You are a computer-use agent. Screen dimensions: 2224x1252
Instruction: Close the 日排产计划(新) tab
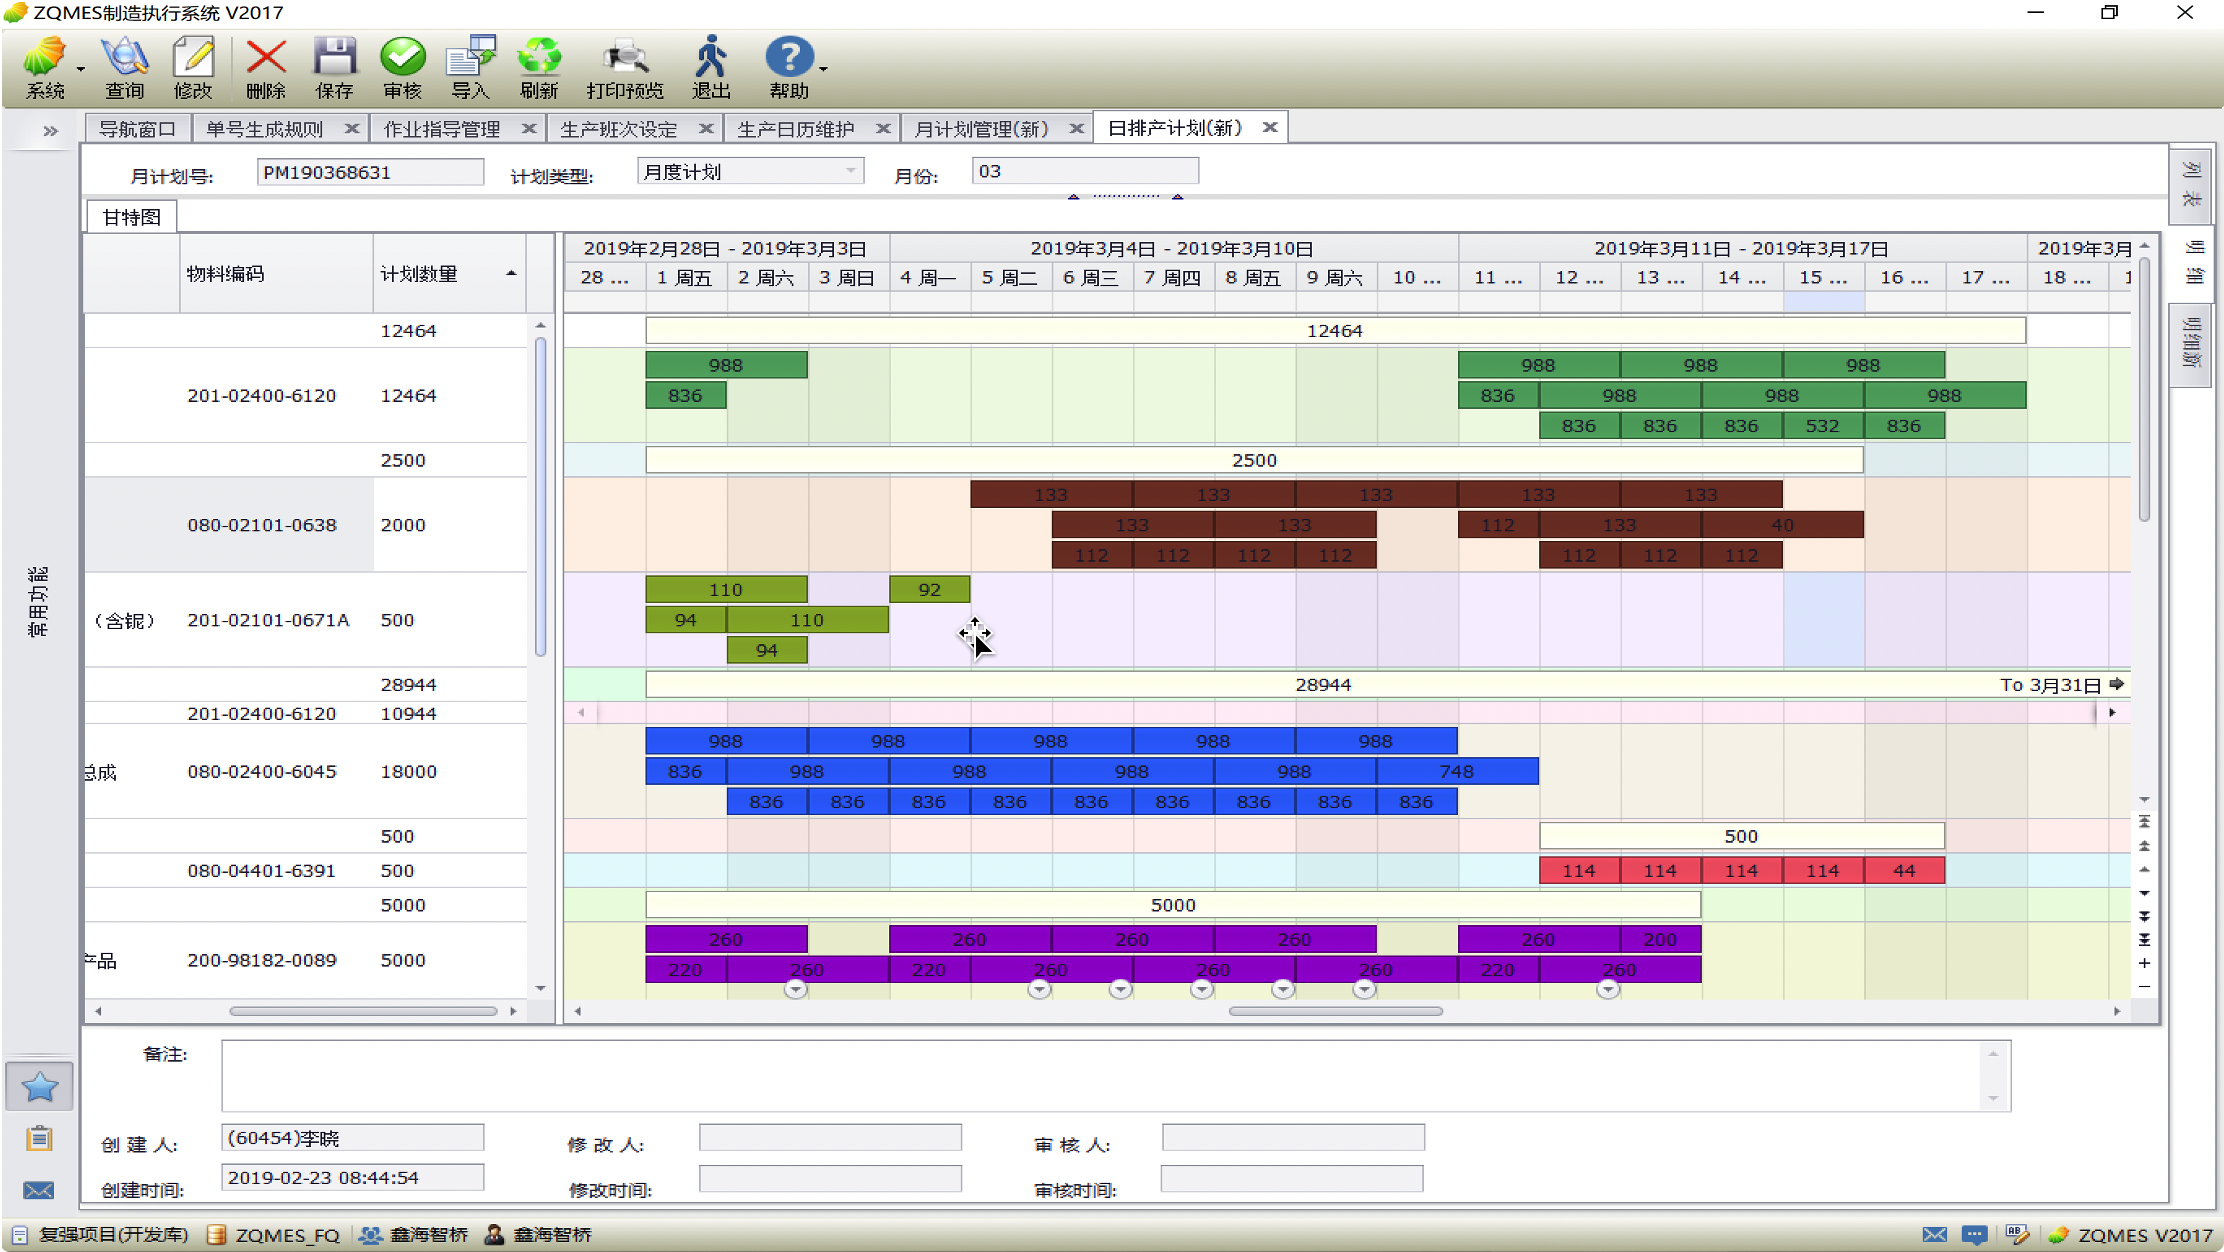(x=1270, y=128)
